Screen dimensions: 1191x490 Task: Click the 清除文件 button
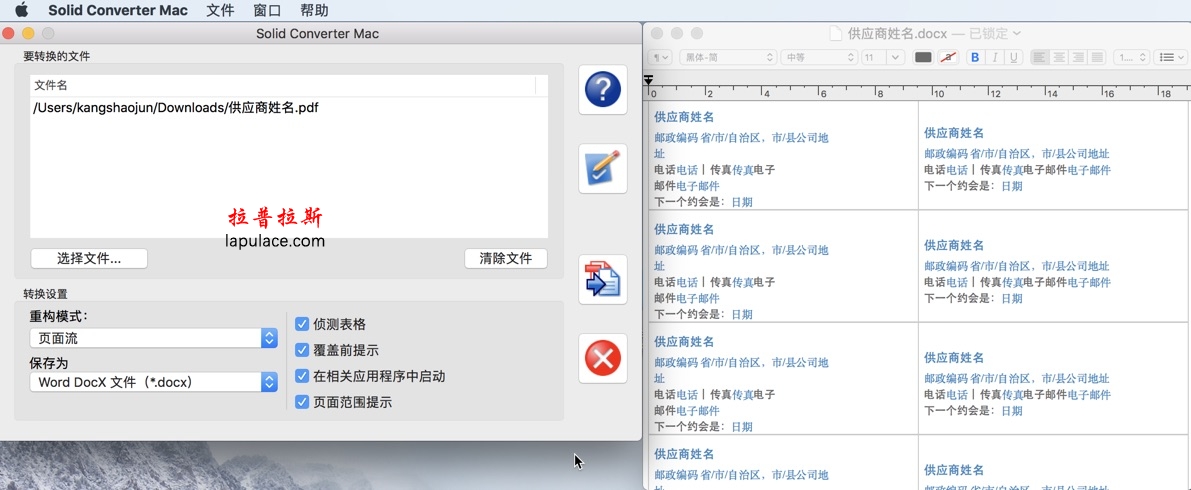(x=506, y=258)
